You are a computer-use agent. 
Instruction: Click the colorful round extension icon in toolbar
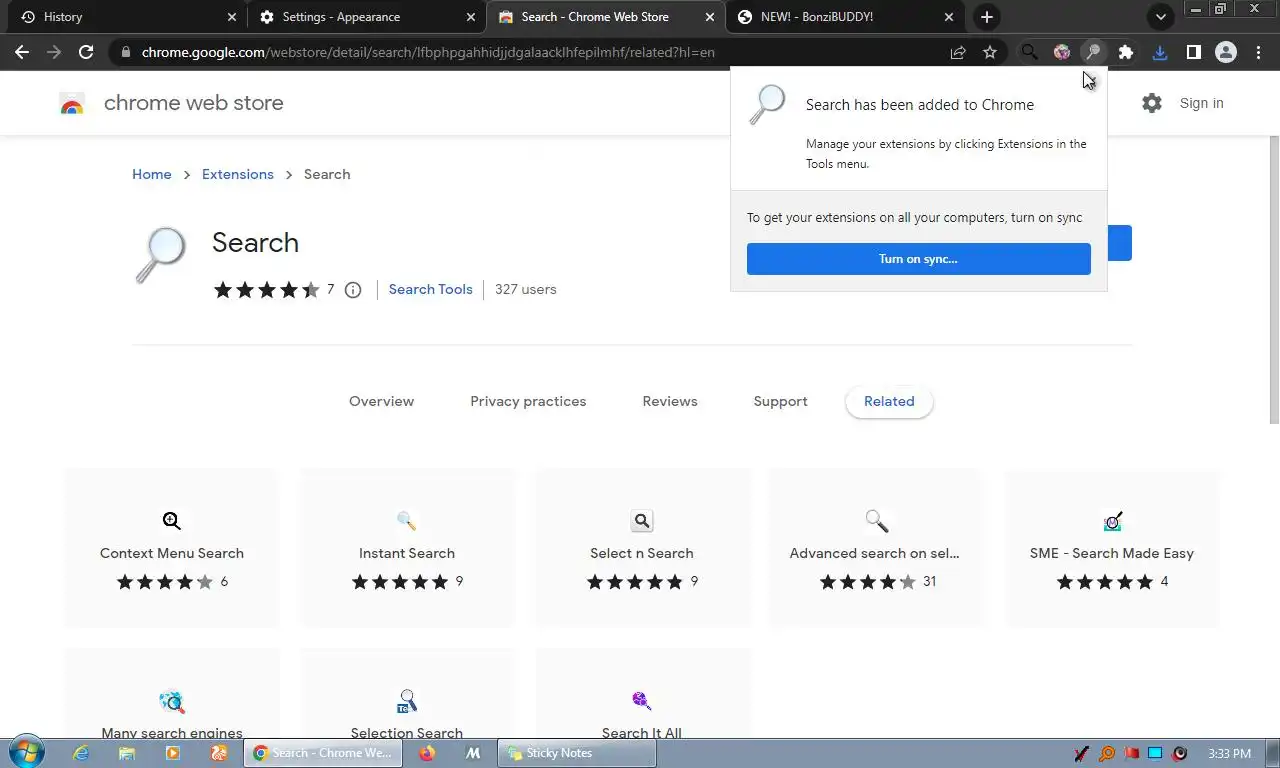(1062, 52)
